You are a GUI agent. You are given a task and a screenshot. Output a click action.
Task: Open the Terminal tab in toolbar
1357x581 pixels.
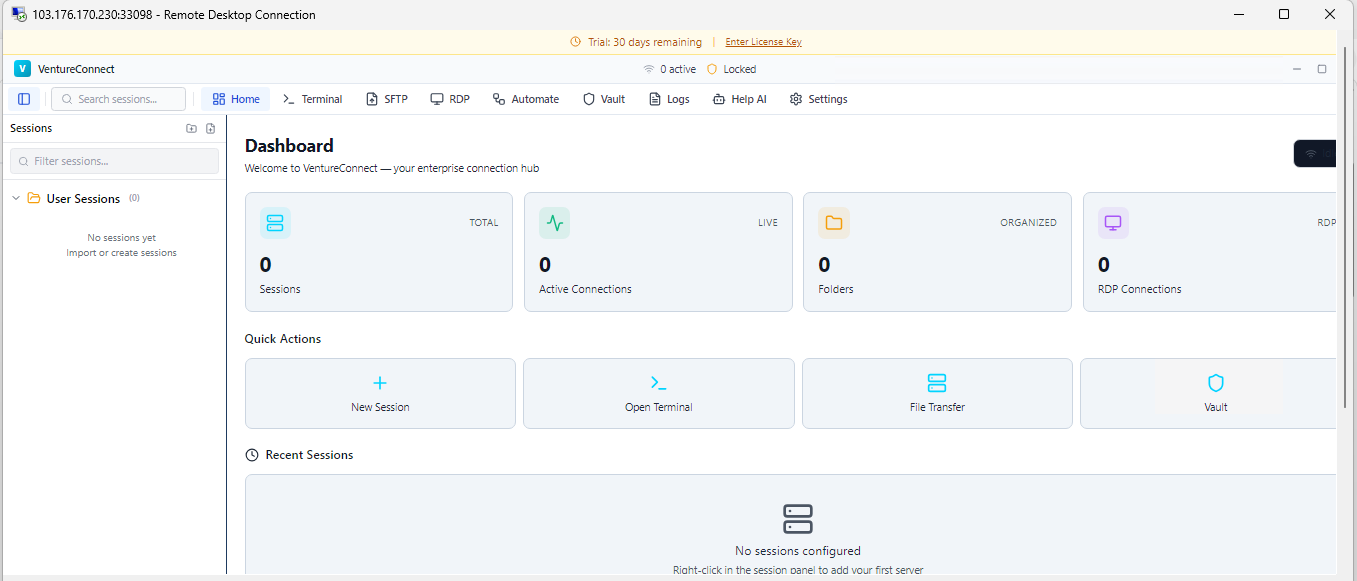tap(312, 99)
